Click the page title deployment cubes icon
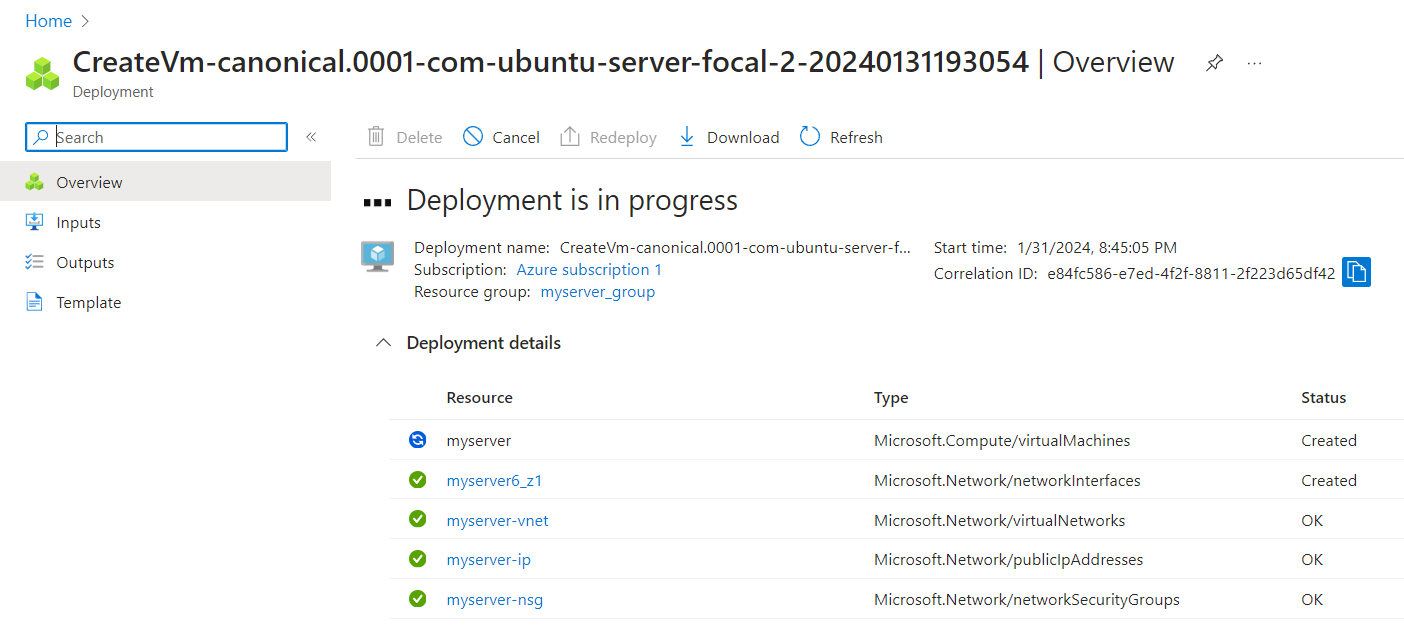Screen dimensions: 1404x631 tap(43, 73)
